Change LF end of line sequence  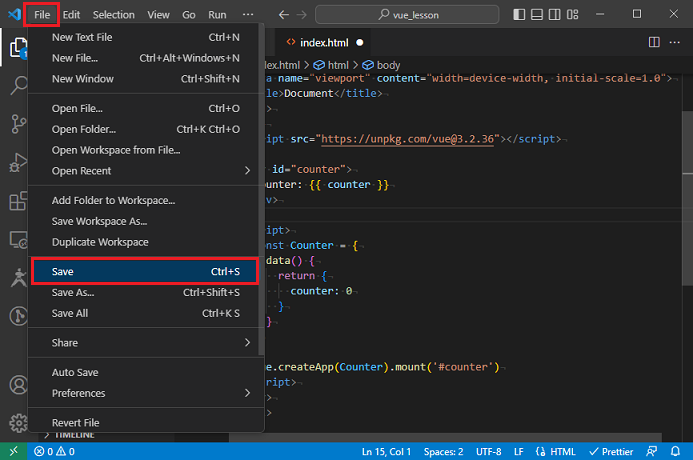[519, 452]
